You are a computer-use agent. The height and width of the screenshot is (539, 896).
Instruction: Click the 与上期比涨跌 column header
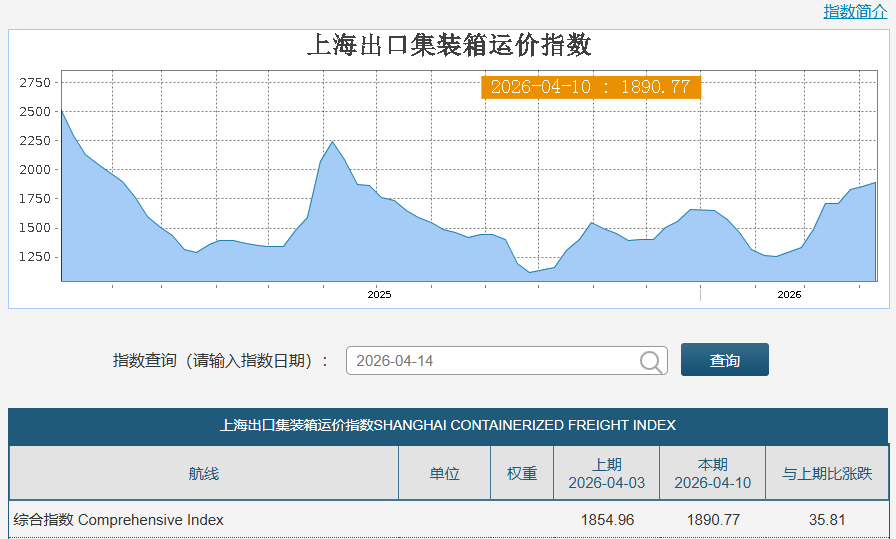(x=827, y=473)
